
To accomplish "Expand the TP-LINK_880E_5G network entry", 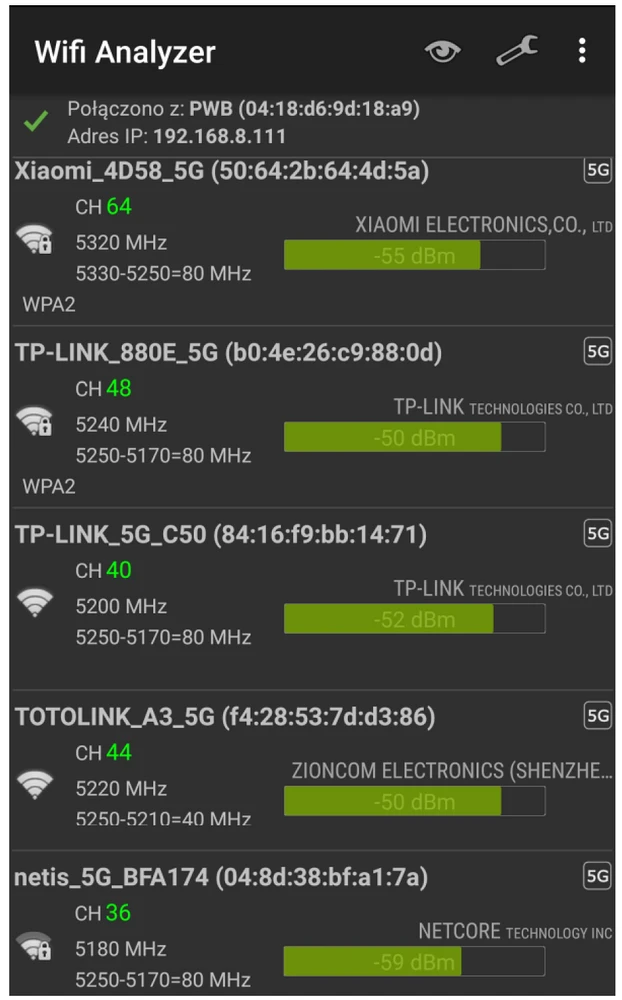I will click(x=228, y=353).
